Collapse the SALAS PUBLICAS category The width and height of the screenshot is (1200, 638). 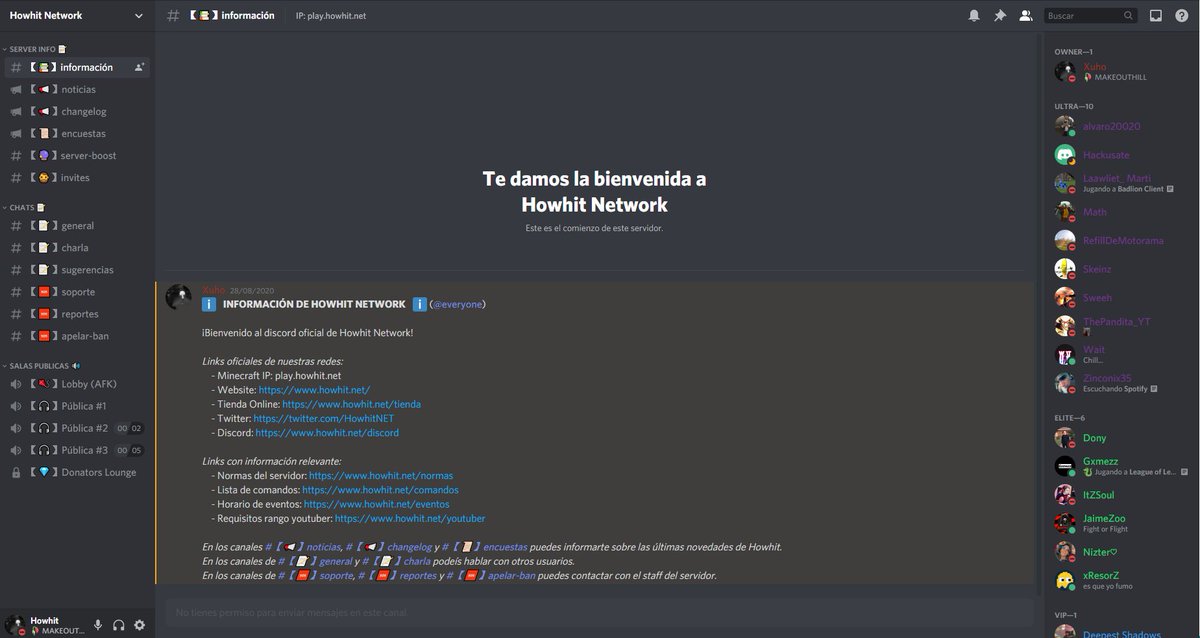40,365
